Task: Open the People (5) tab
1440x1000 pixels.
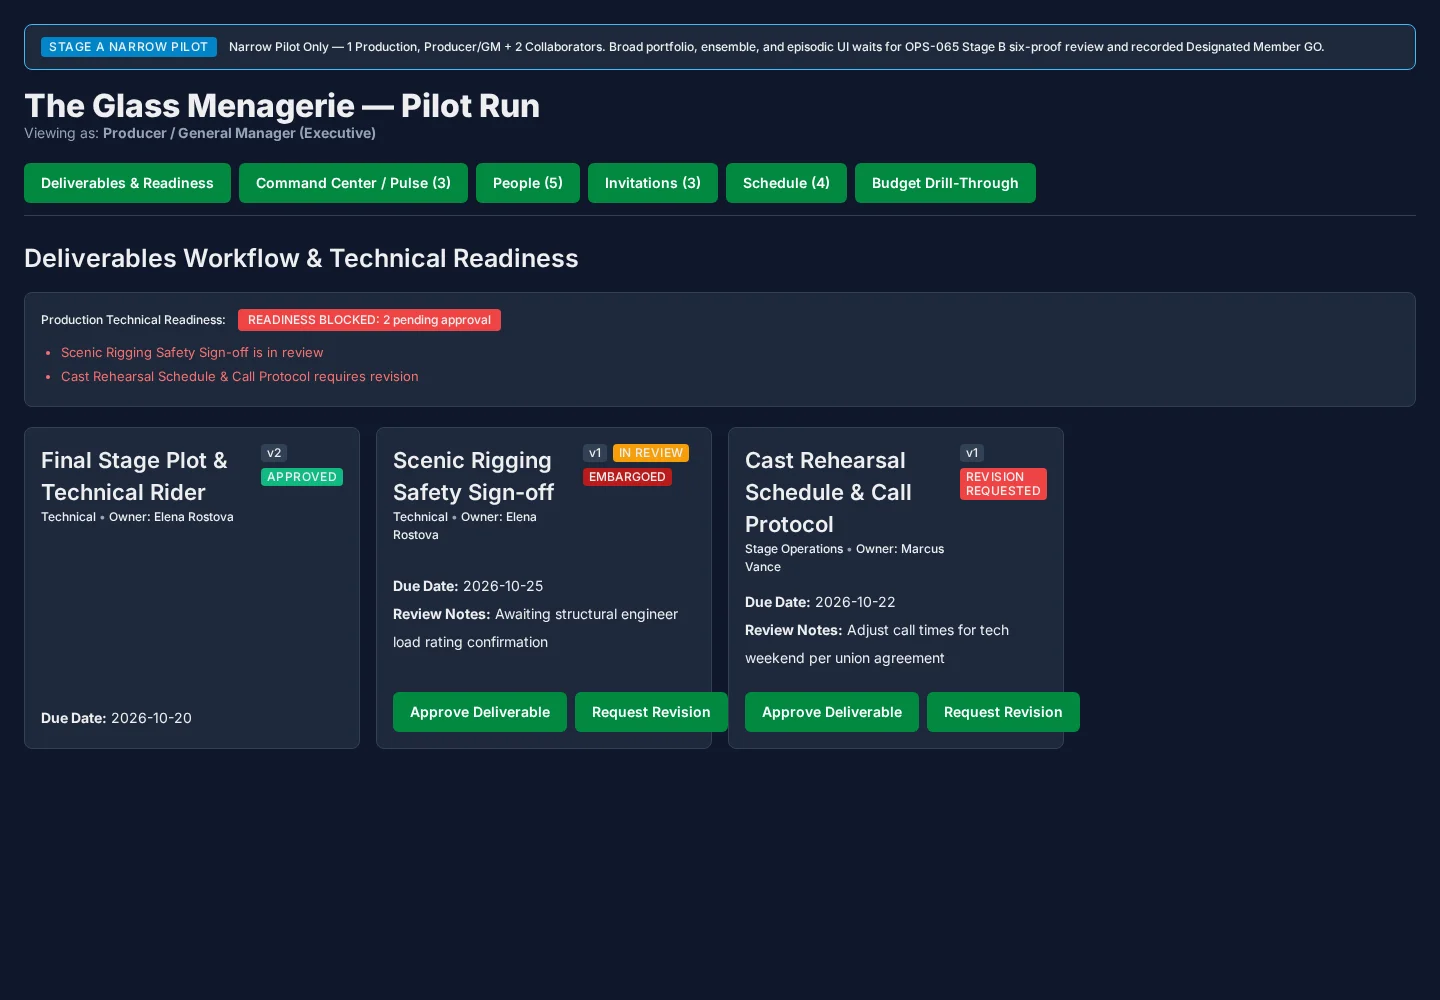Action: [x=528, y=183]
